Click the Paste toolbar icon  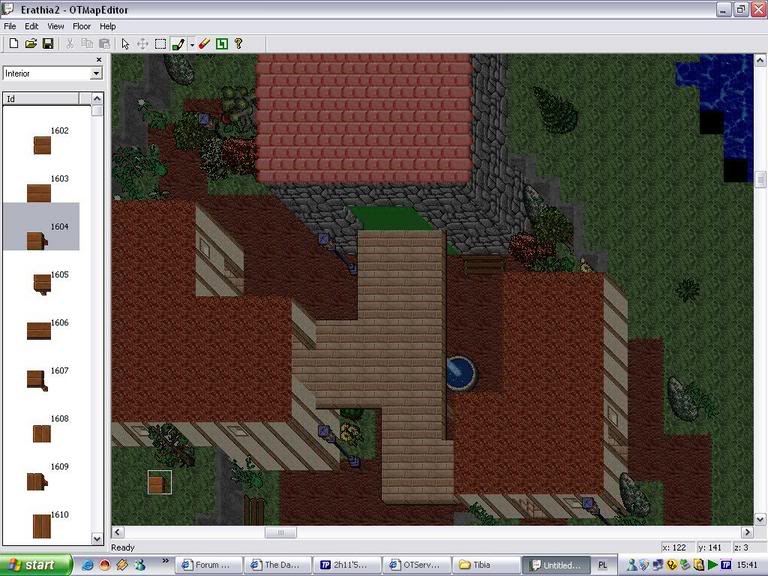[104, 44]
